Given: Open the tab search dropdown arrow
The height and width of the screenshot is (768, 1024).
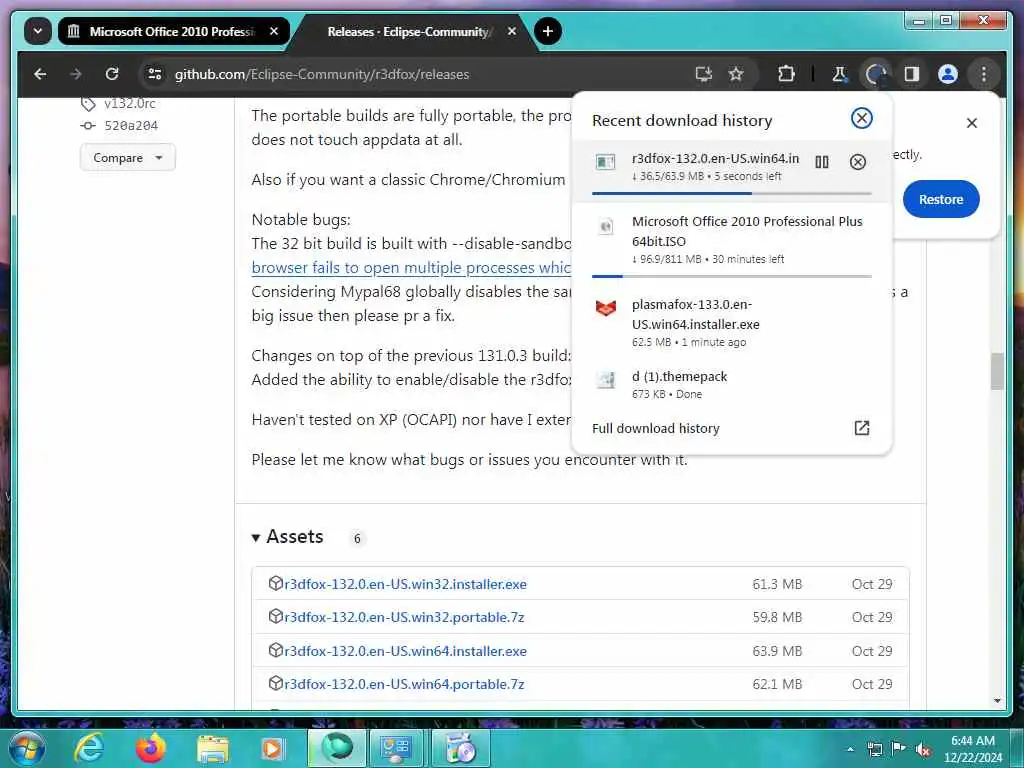Looking at the screenshot, I should click(38, 31).
